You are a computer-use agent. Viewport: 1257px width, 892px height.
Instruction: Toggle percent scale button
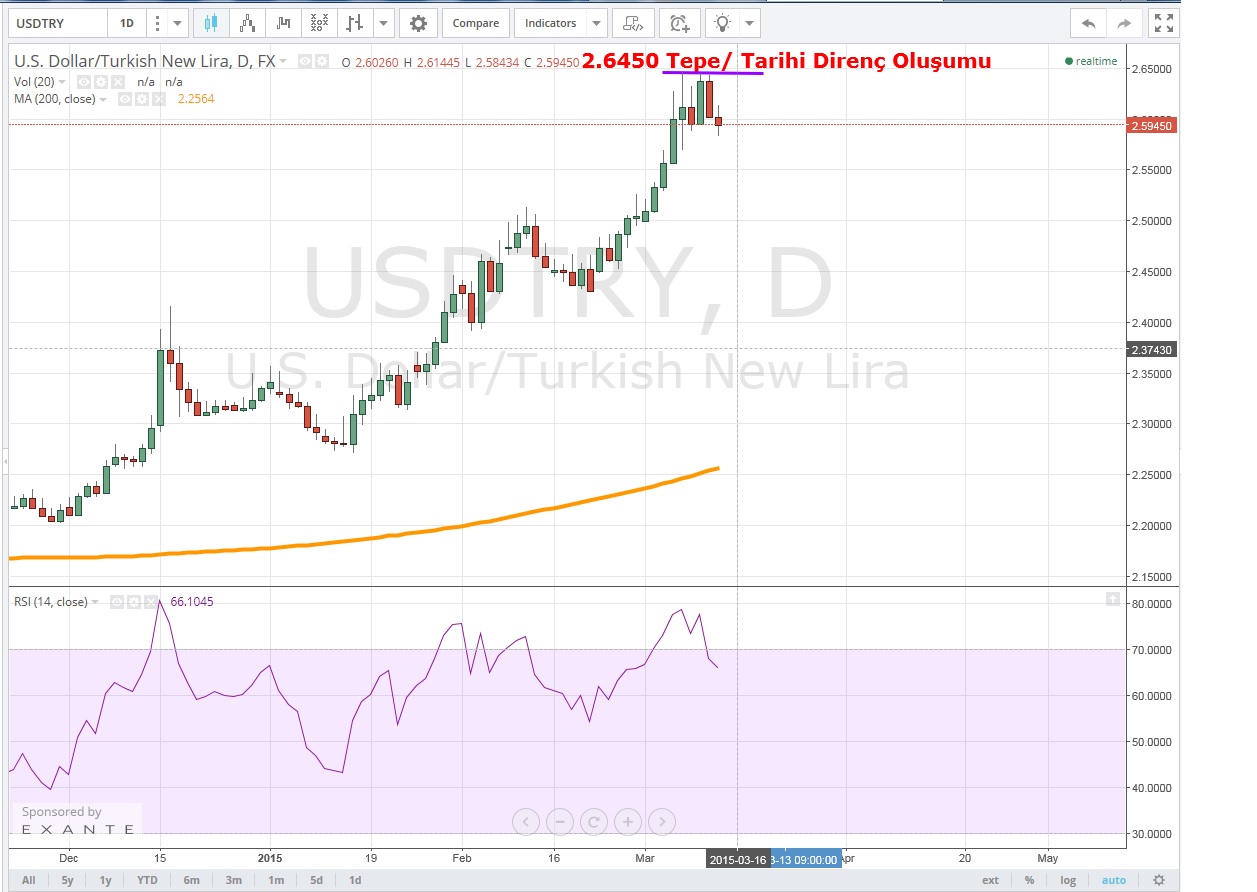(1029, 880)
